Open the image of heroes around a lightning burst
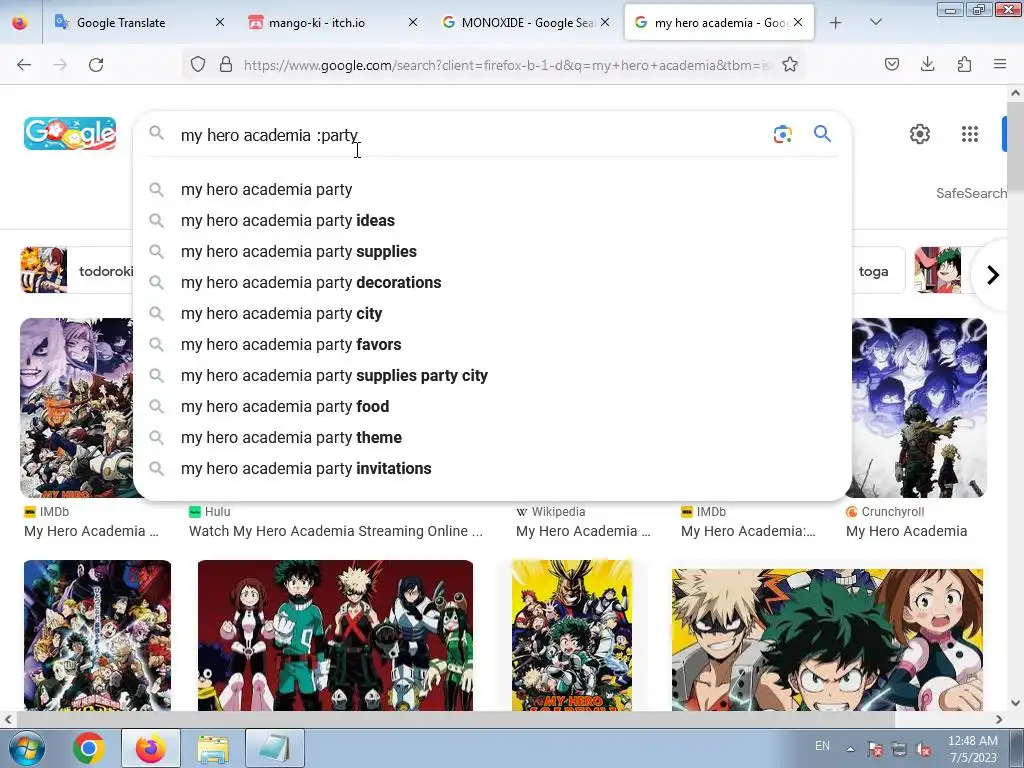This screenshot has height=768, width=1024. click(x=97, y=635)
